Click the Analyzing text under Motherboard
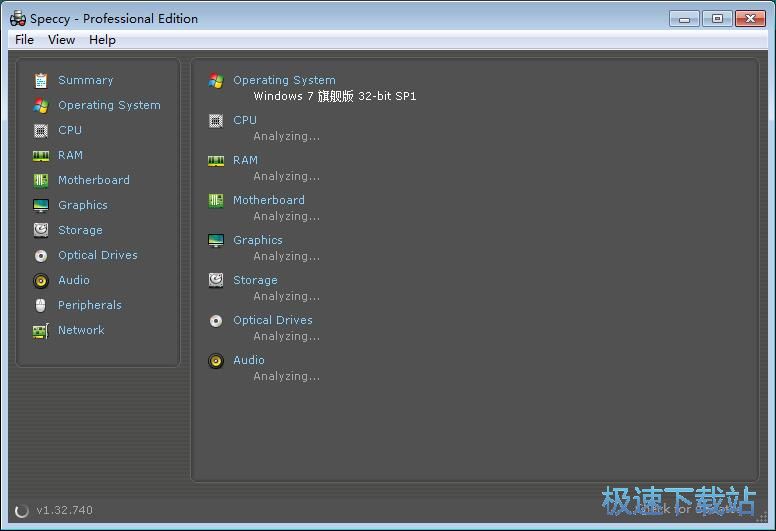The height and width of the screenshot is (531, 776). 287,216
